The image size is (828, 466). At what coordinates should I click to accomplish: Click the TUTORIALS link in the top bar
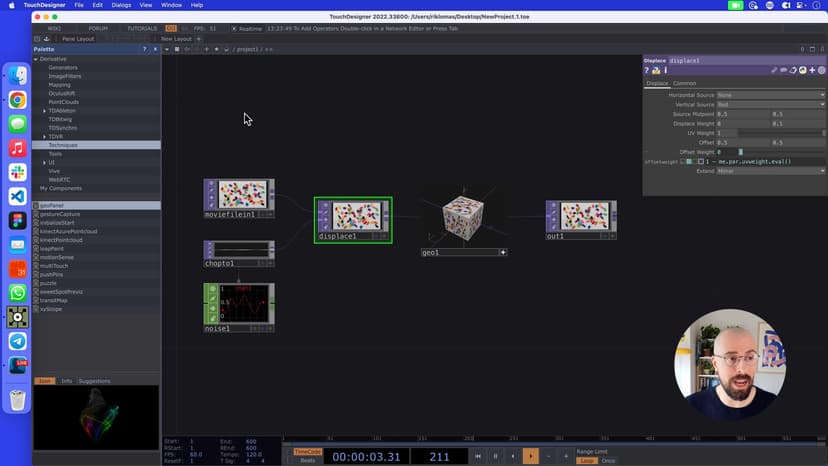click(x=142, y=28)
